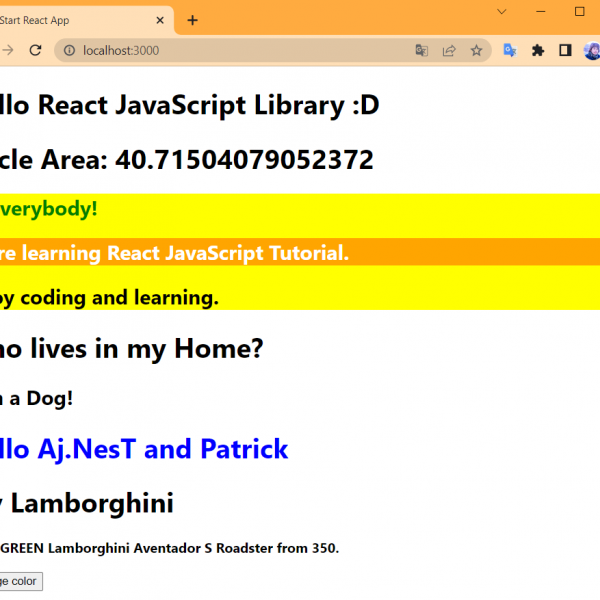600x600 pixels.
Task: Open a new tab
Action: click(x=192, y=20)
